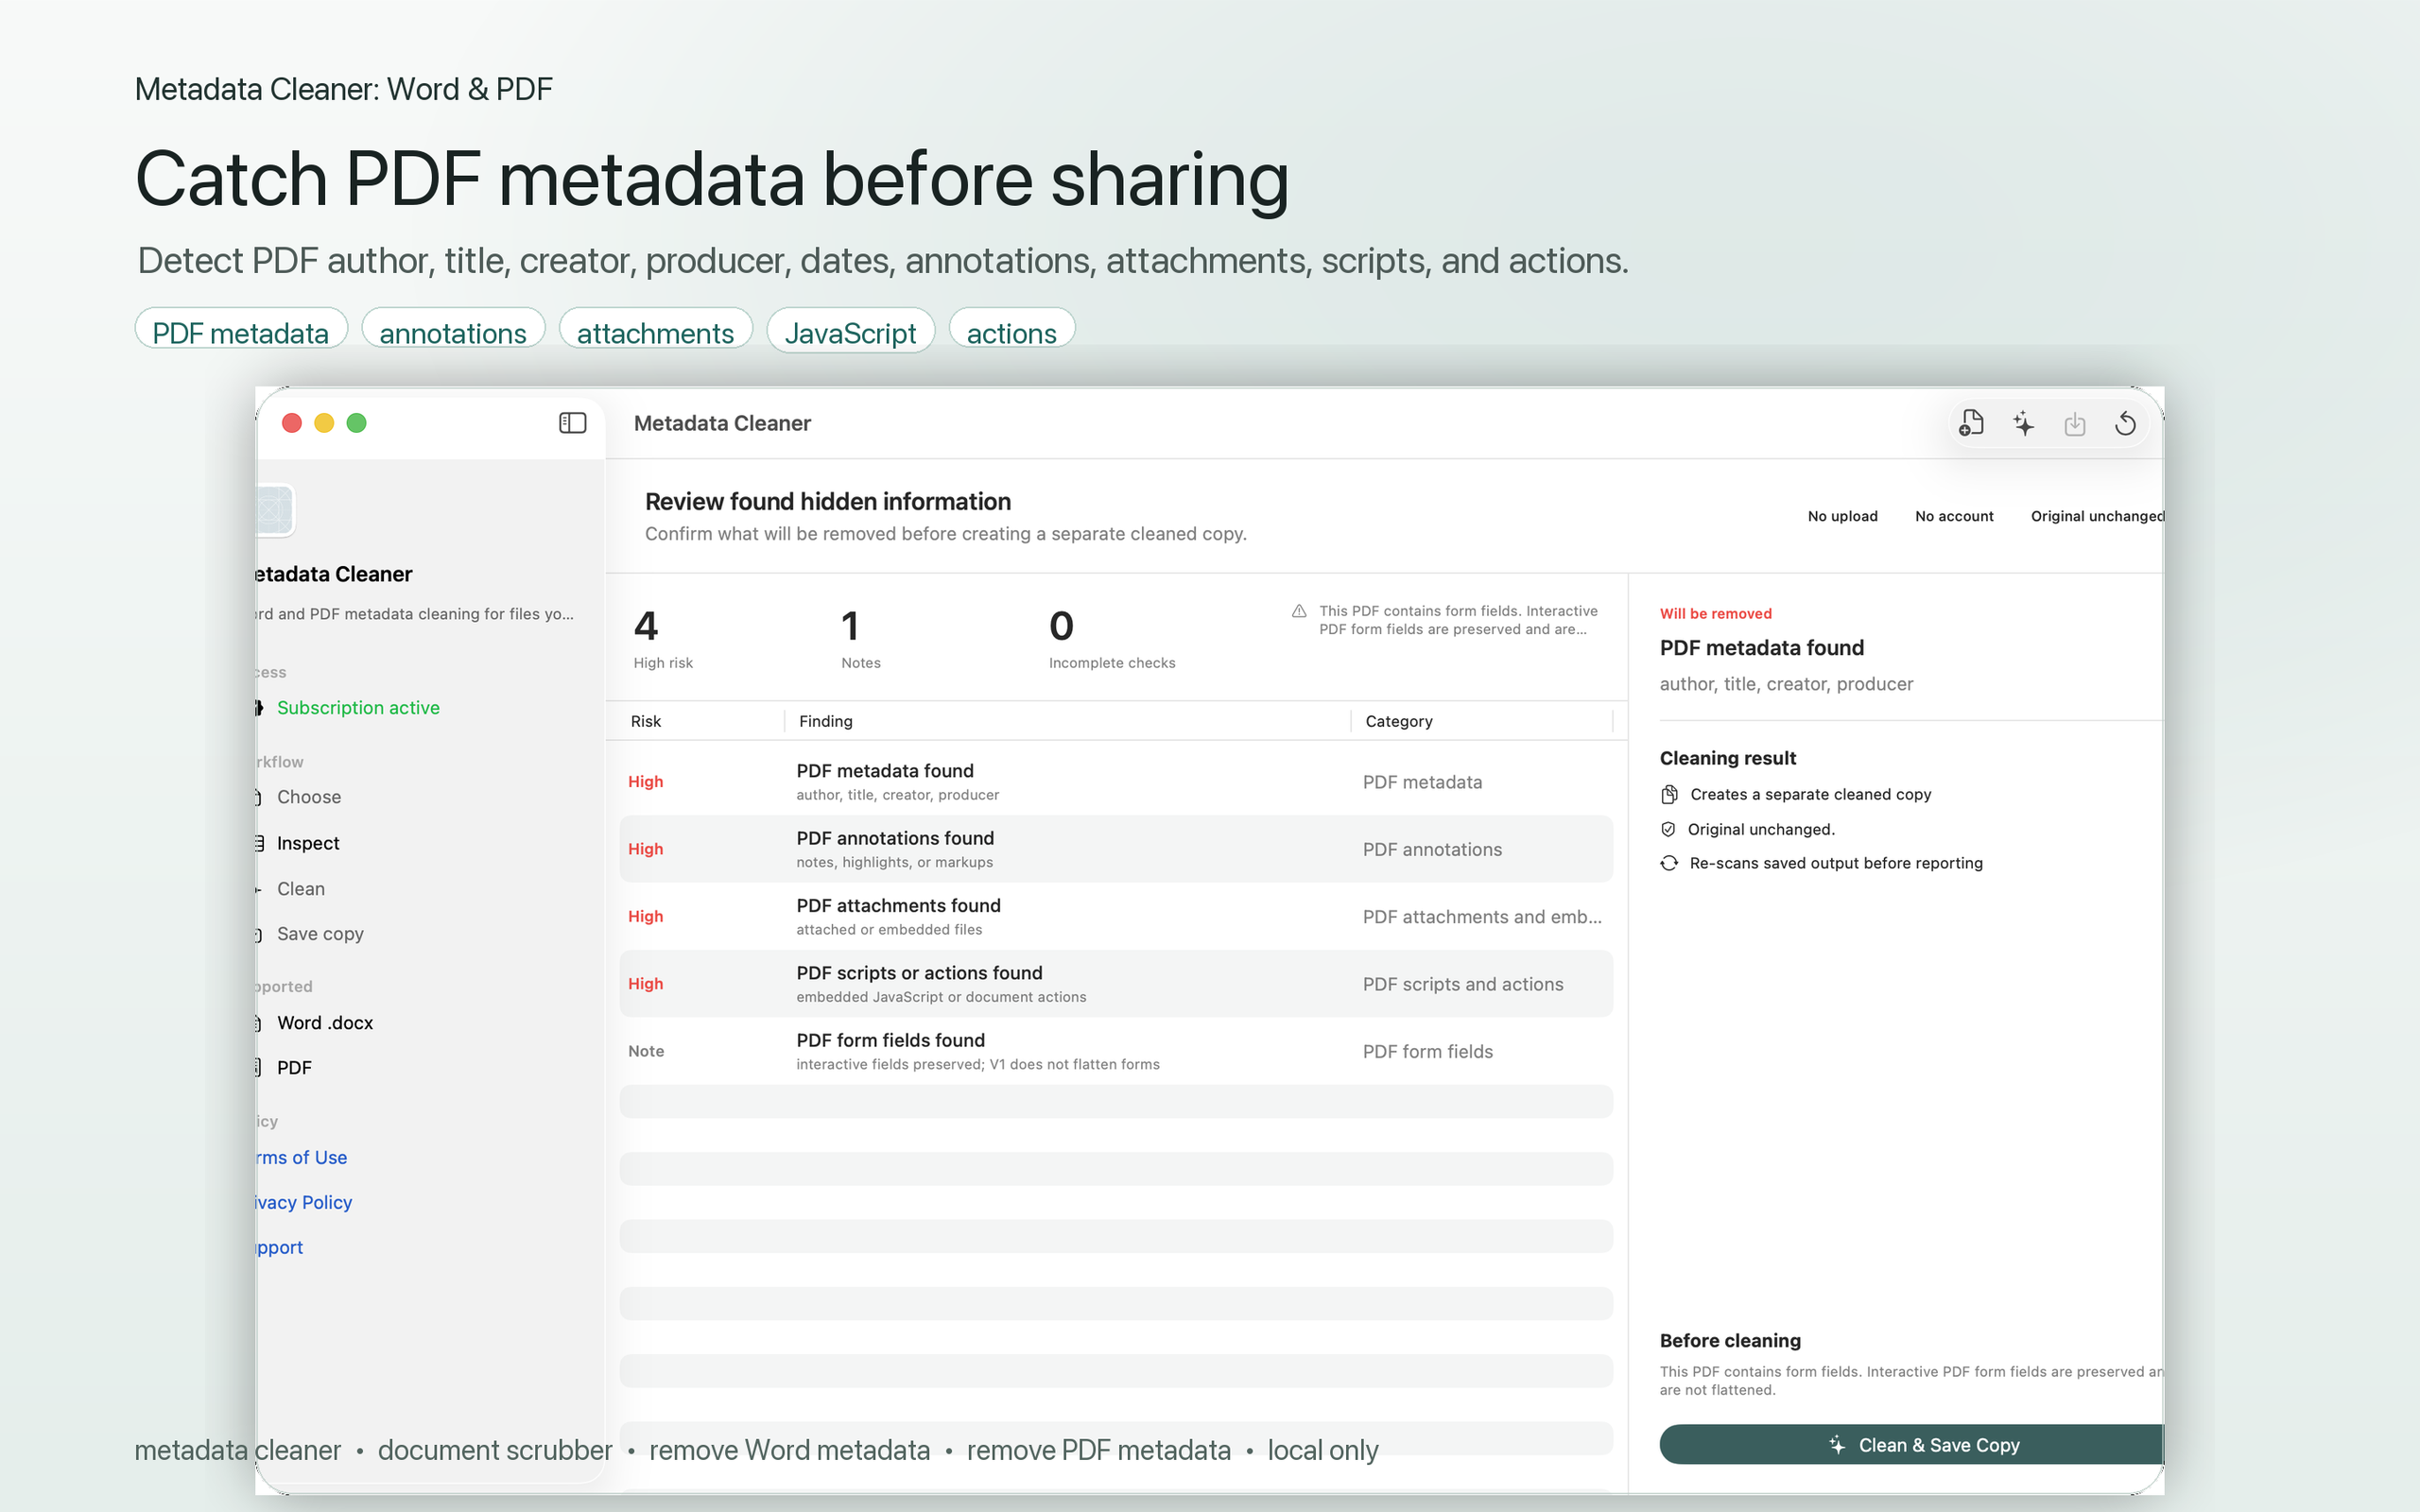Select the PDF scripts or actions found row
Viewport: 2420px width, 1512px height.
tap(1116, 984)
